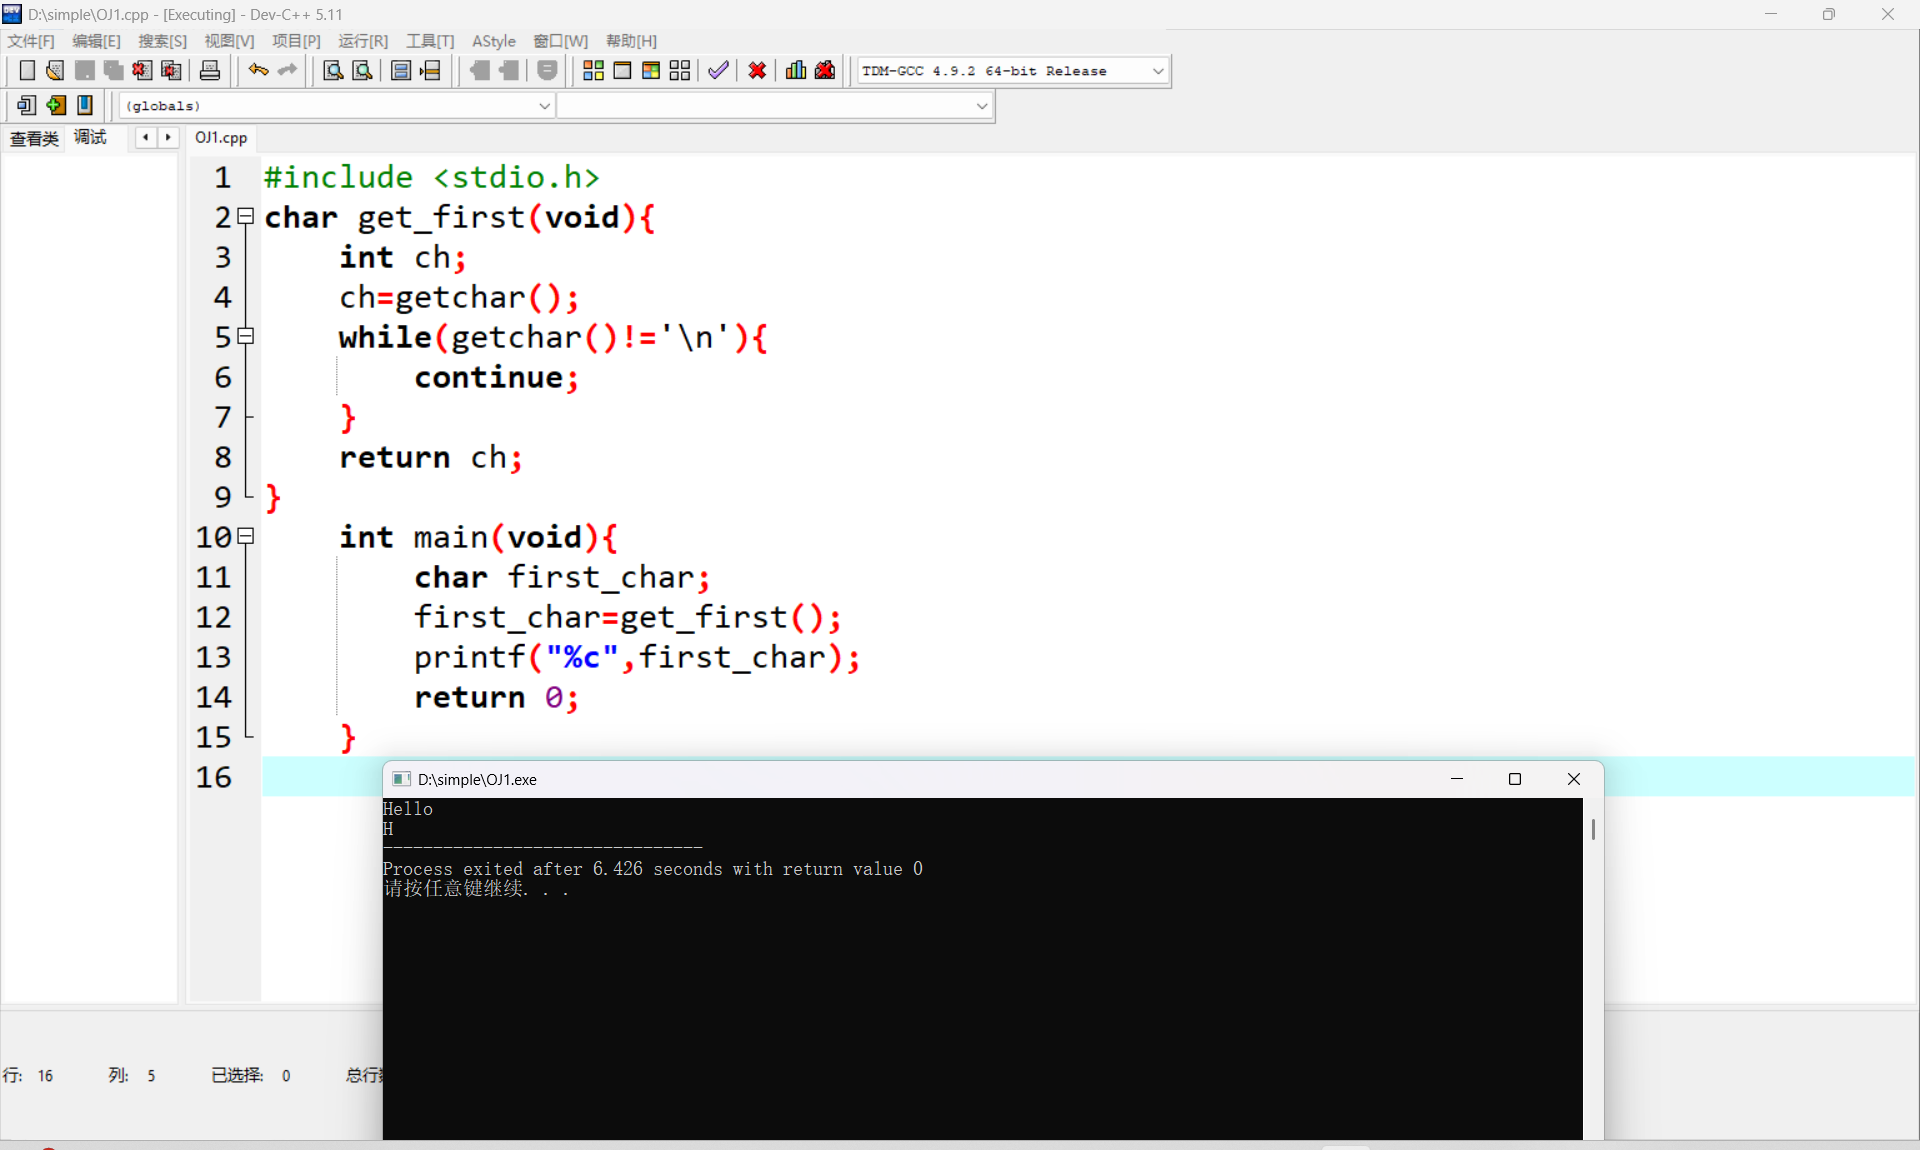Image resolution: width=1920 pixels, height=1150 pixels.
Task: Click the Compile grid icon
Action: tap(593, 70)
